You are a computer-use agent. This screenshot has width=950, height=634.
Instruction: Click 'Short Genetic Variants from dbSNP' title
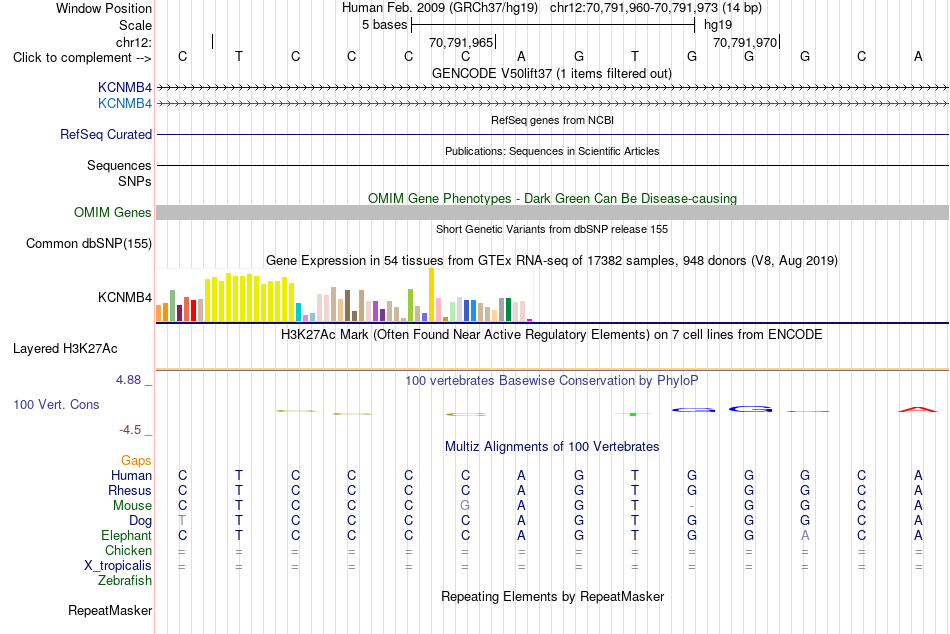click(552, 229)
